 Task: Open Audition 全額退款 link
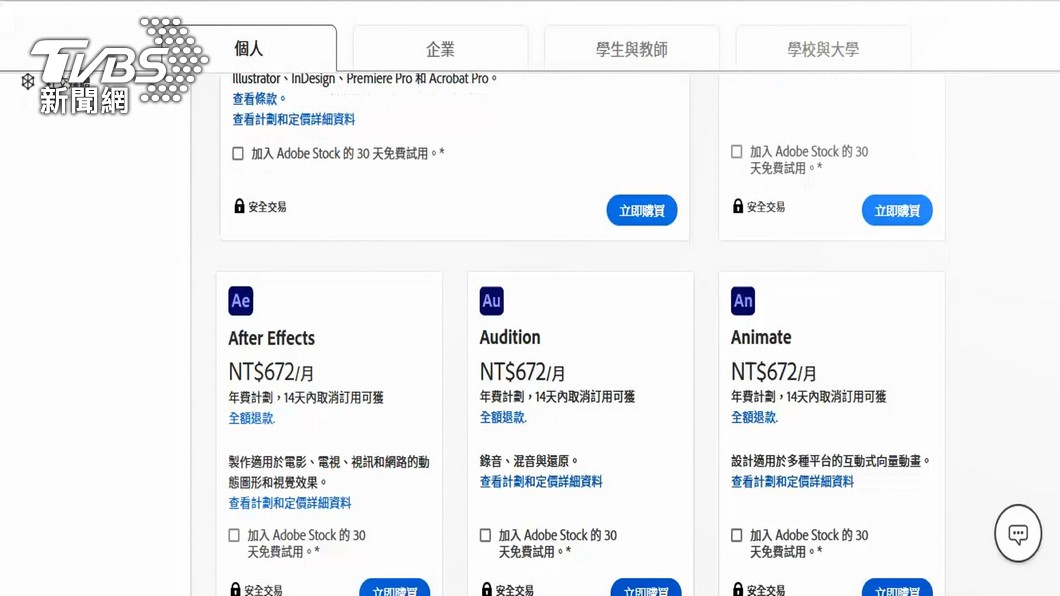503,417
